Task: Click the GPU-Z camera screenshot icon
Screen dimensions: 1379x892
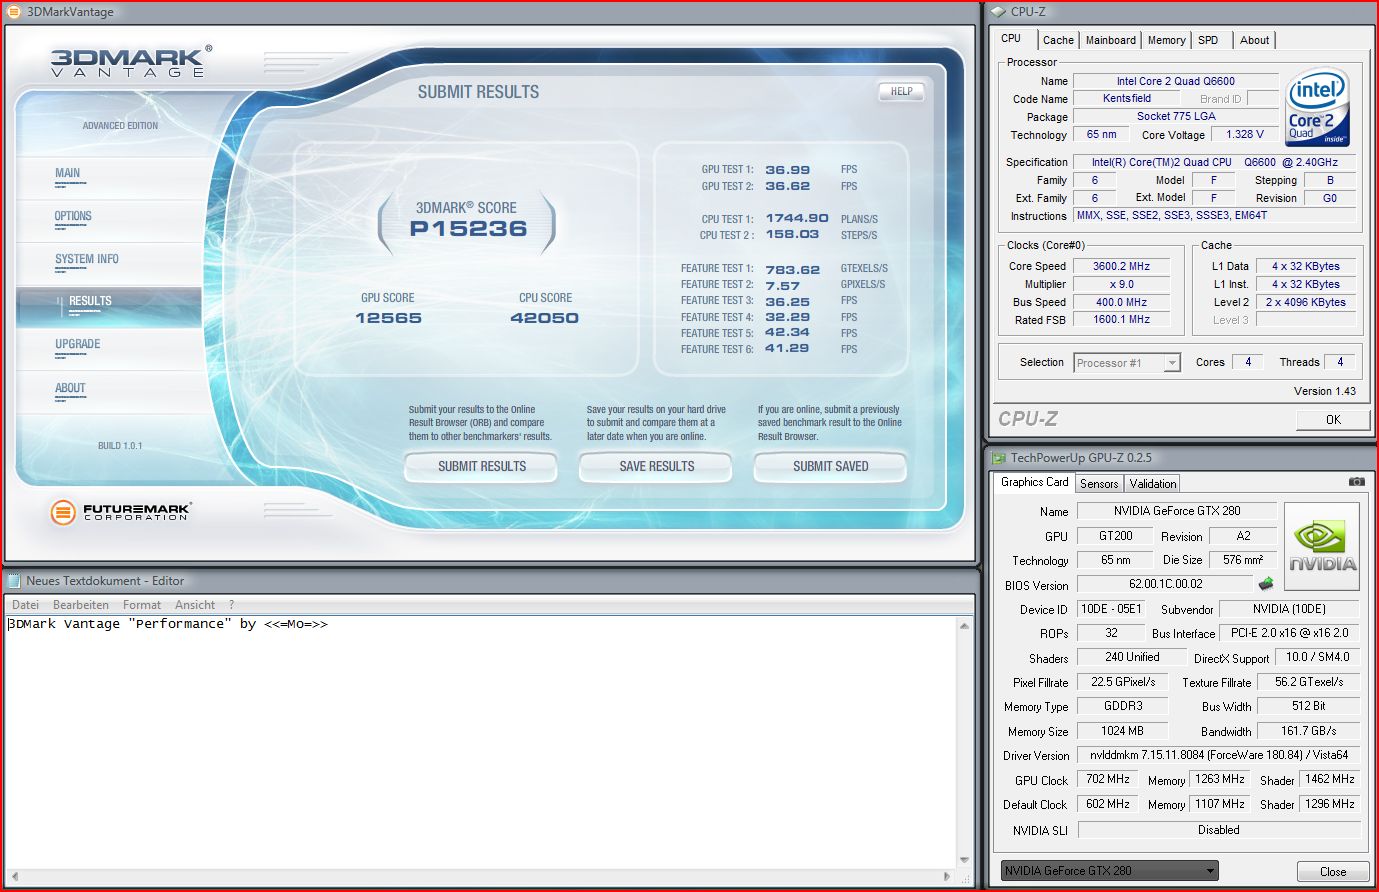Action: click(1356, 482)
